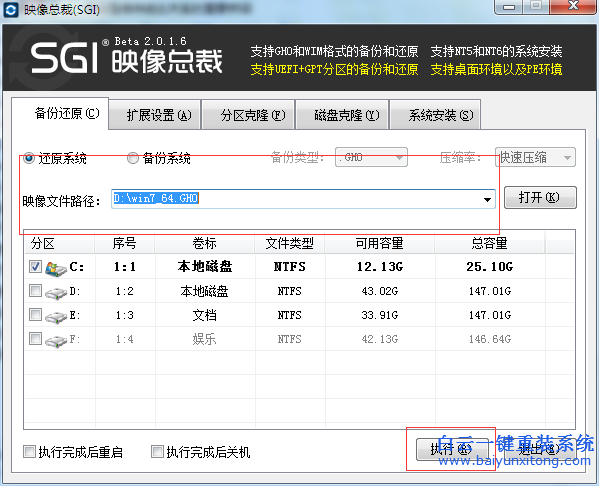Select the 1:1 sequence cell
This screenshot has width=599, height=486.
coord(125,266)
